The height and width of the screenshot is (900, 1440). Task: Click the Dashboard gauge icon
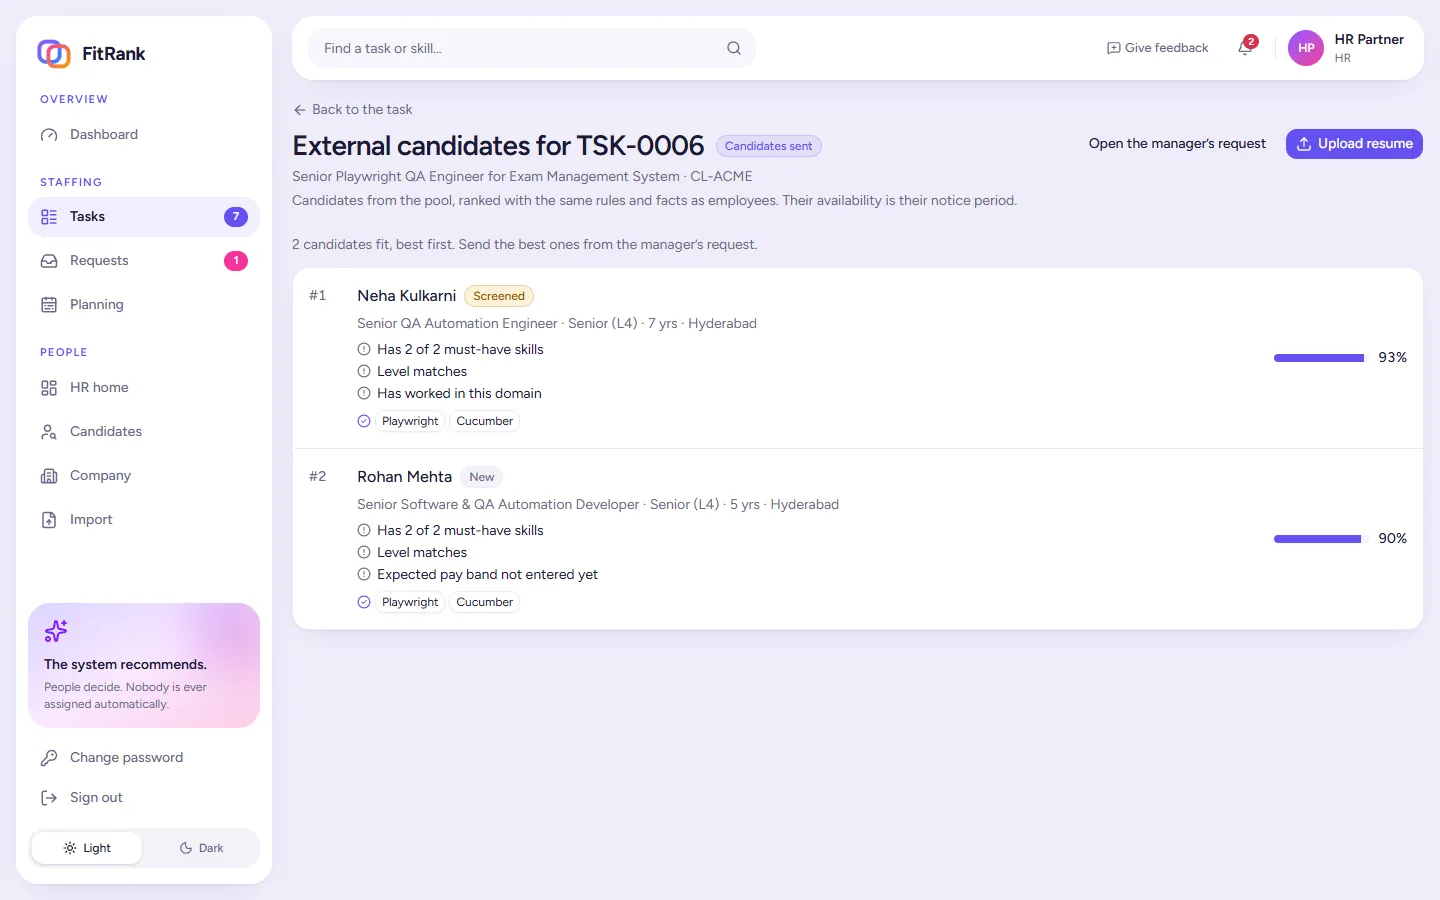pyautogui.click(x=49, y=135)
